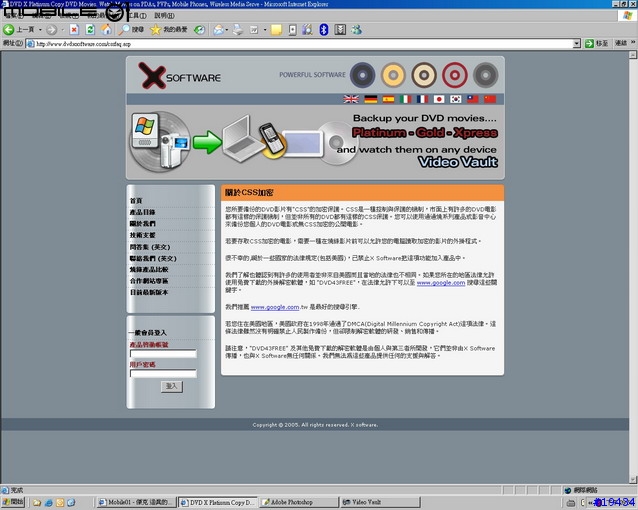This screenshot has height=510, width=638.
Task: Open the 說明(H) Help menu
Action: [x=164, y=15]
